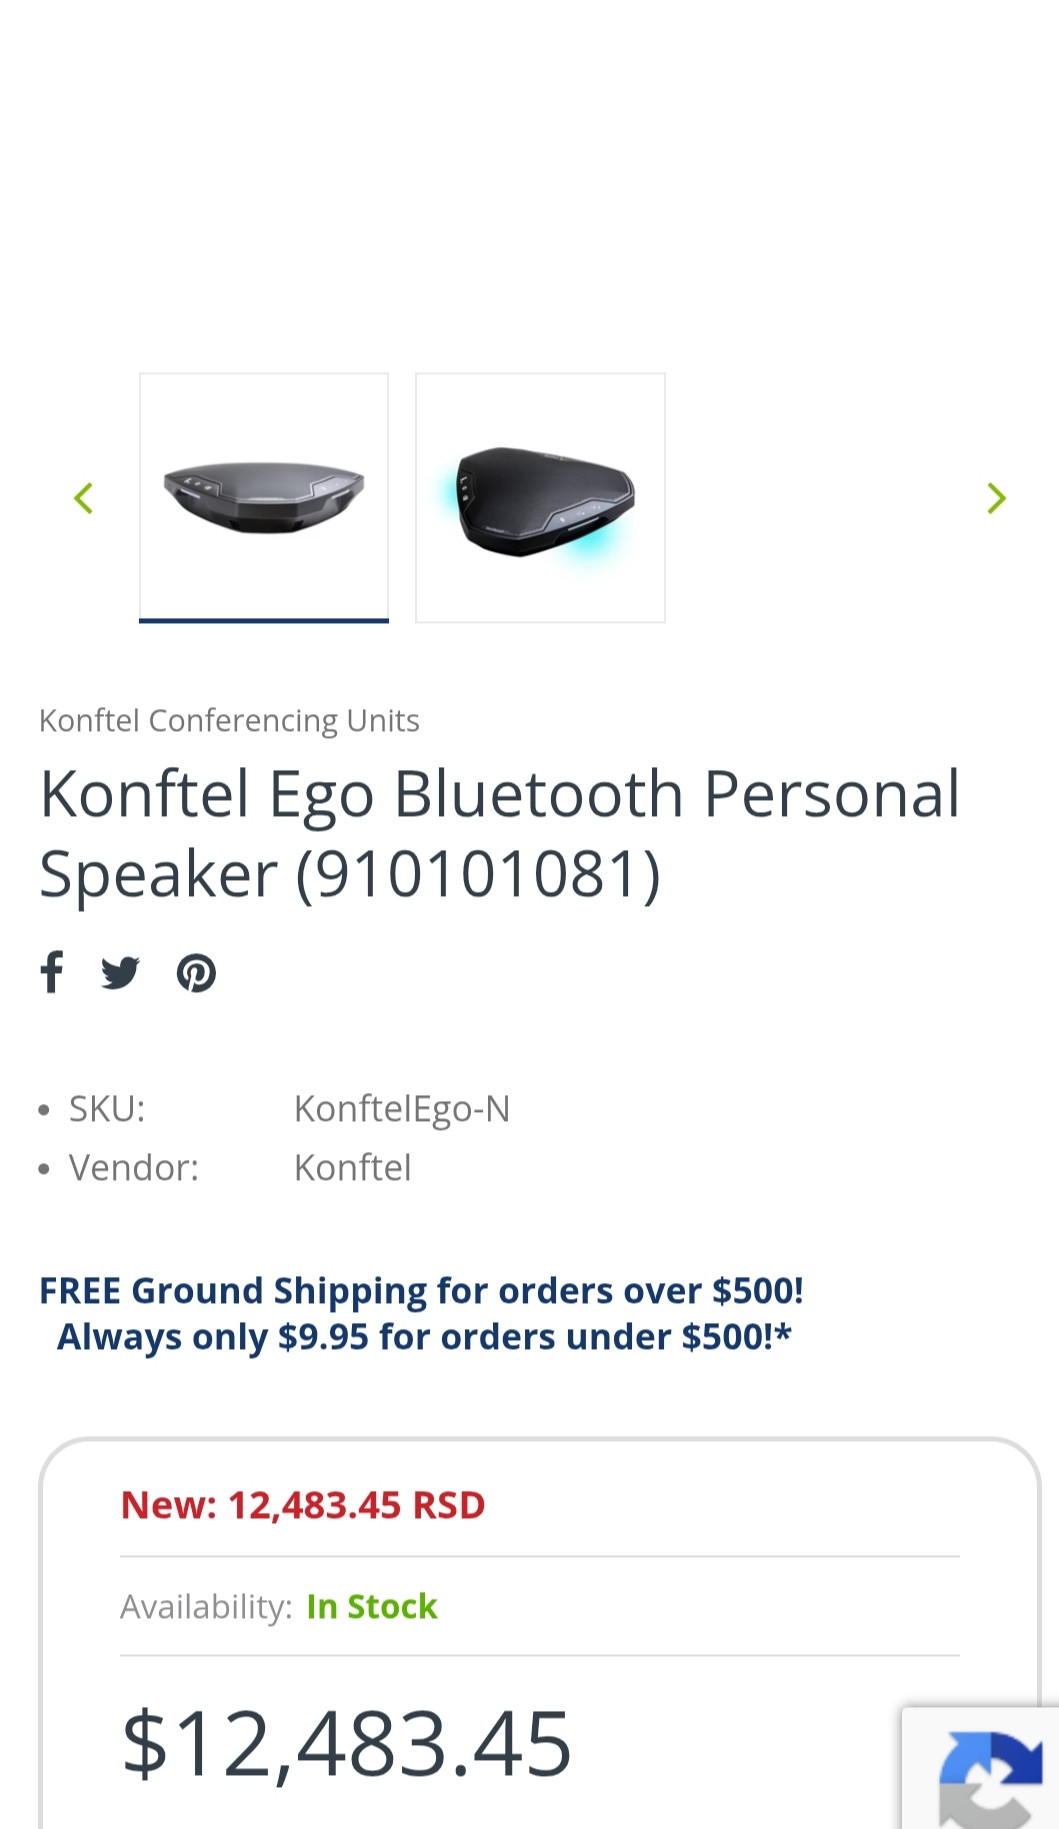Click the large $12,483.45 price

pos(346,1744)
